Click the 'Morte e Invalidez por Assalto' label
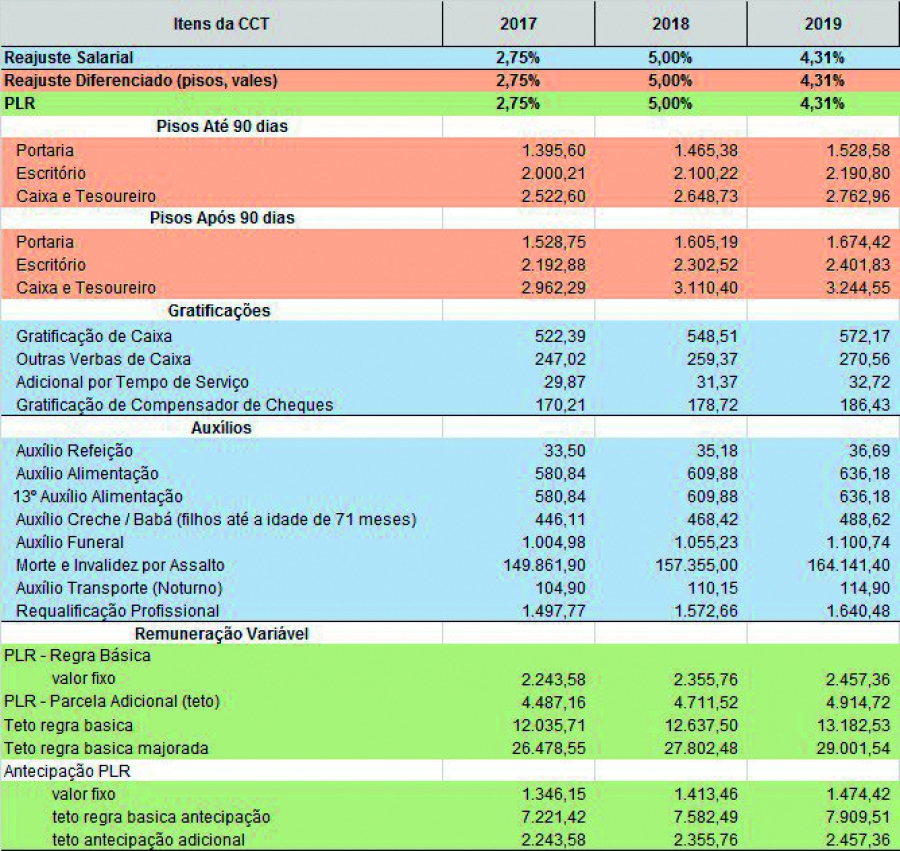The image size is (900, 851). 120,566
